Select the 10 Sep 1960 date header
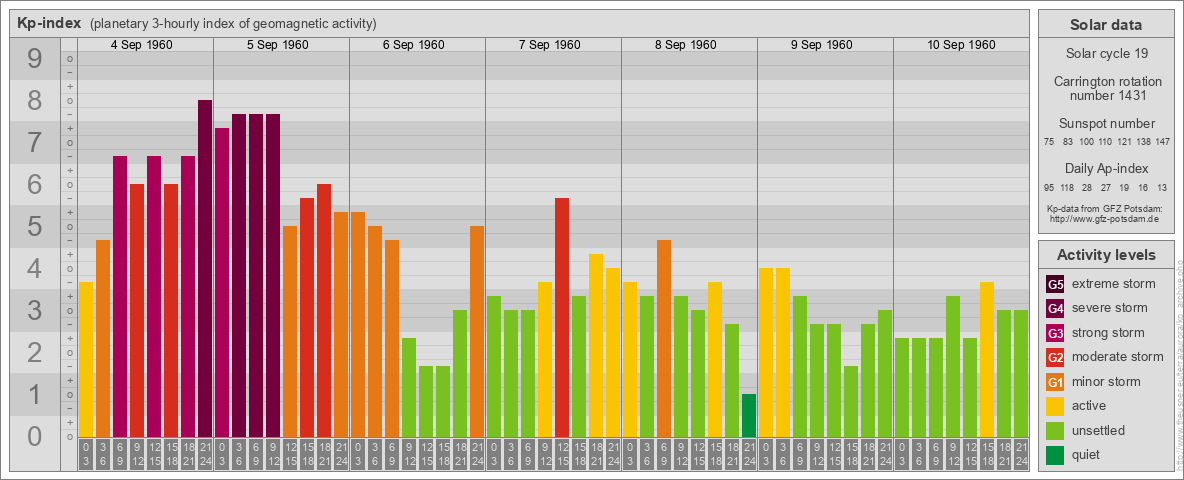This screenshot has width=1184, height=480. [961, 45]
